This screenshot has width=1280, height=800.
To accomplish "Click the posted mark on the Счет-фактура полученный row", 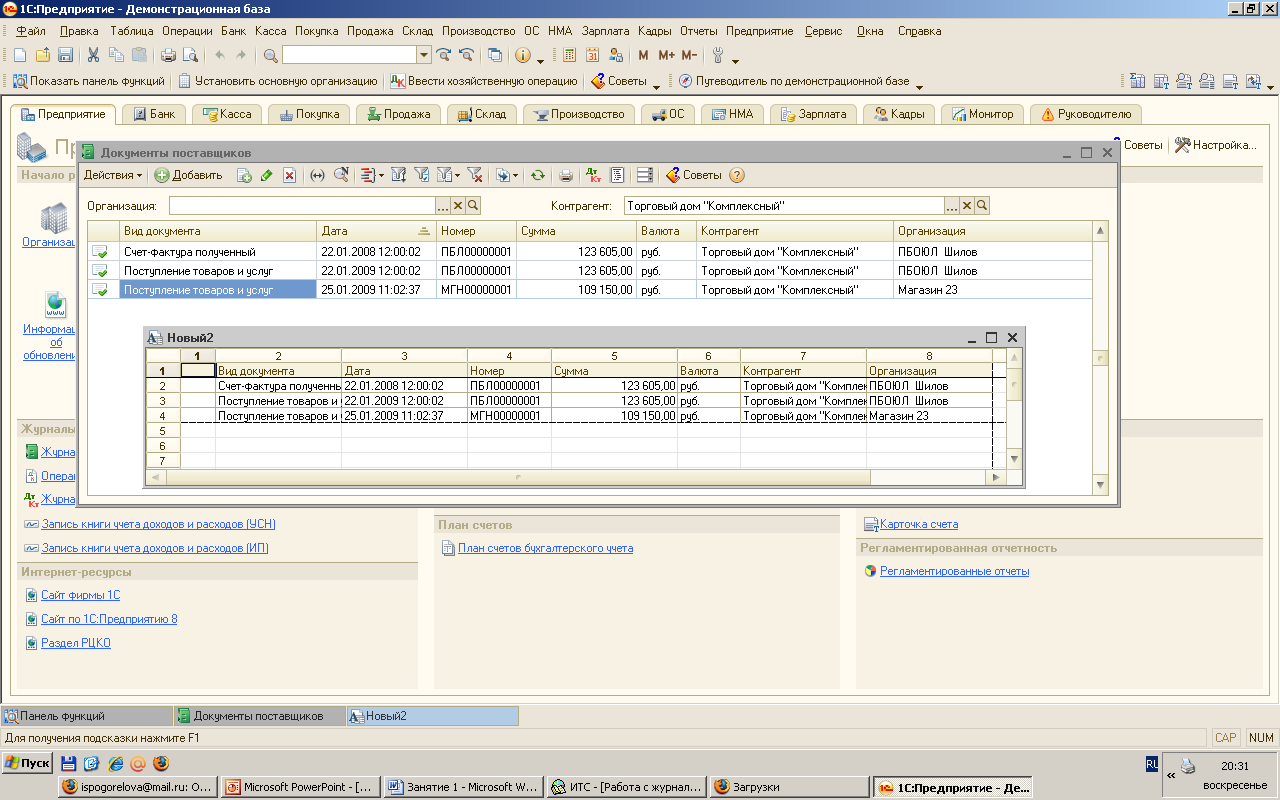I will [x=100, y=252].
